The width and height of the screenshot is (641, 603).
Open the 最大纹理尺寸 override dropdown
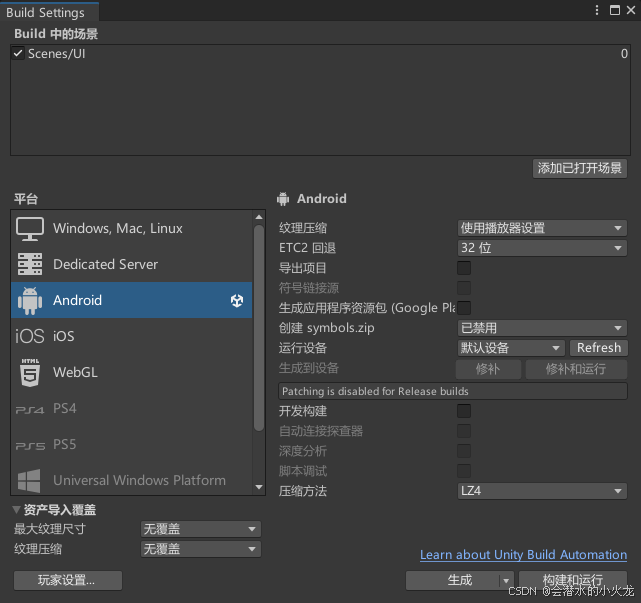pyautogui.click(x=201, y=529)
